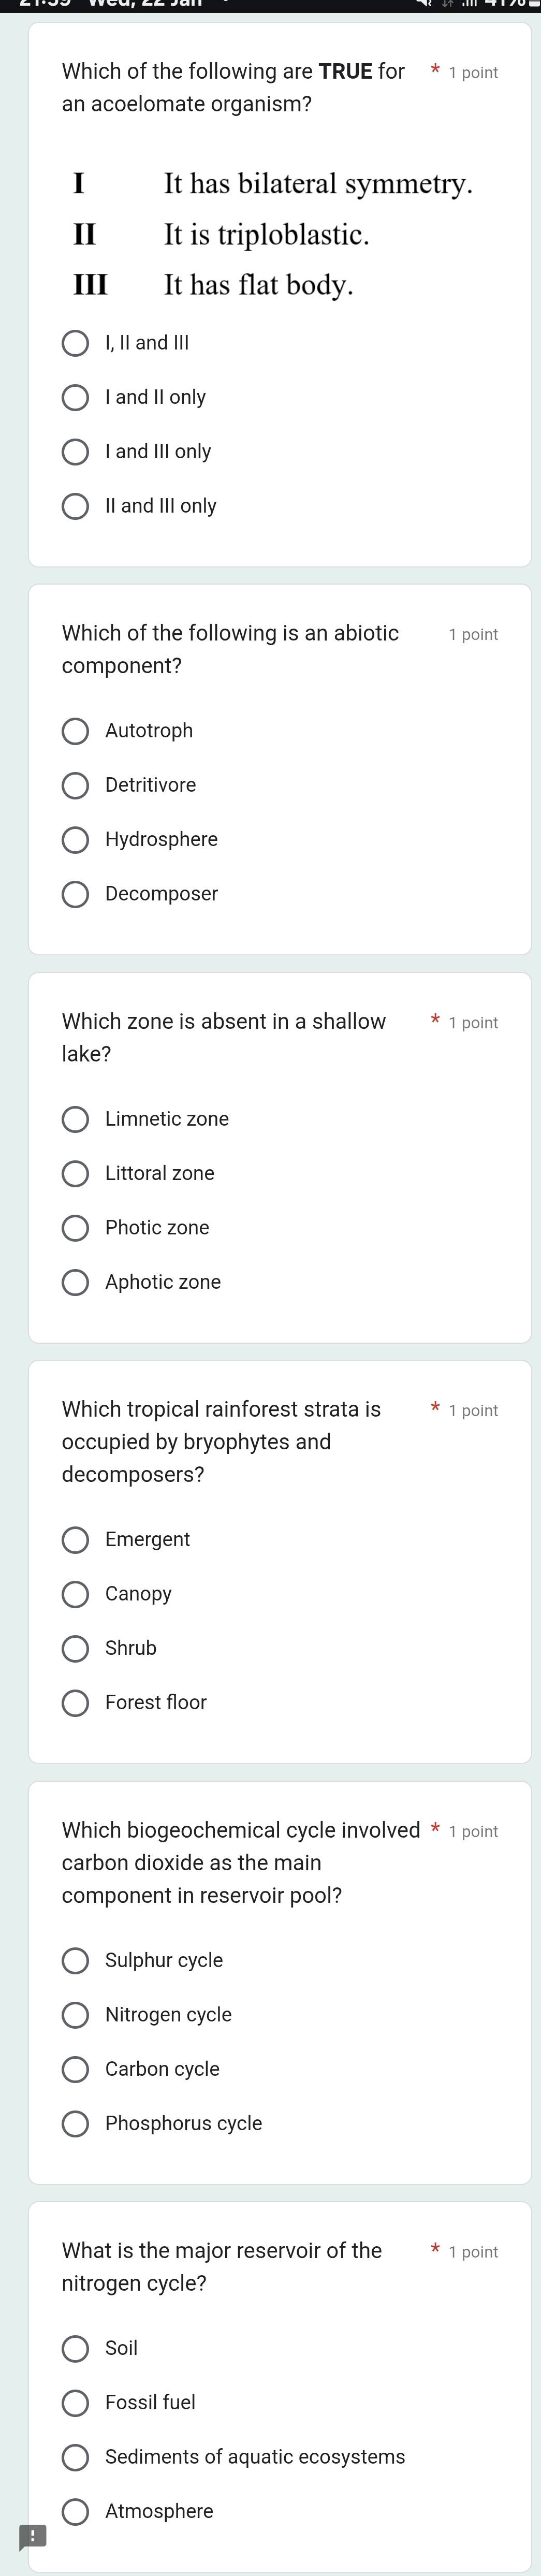Select 'Soil' radio button
The height and width of the screenshot is (2576, 541).
point(75,2348)
